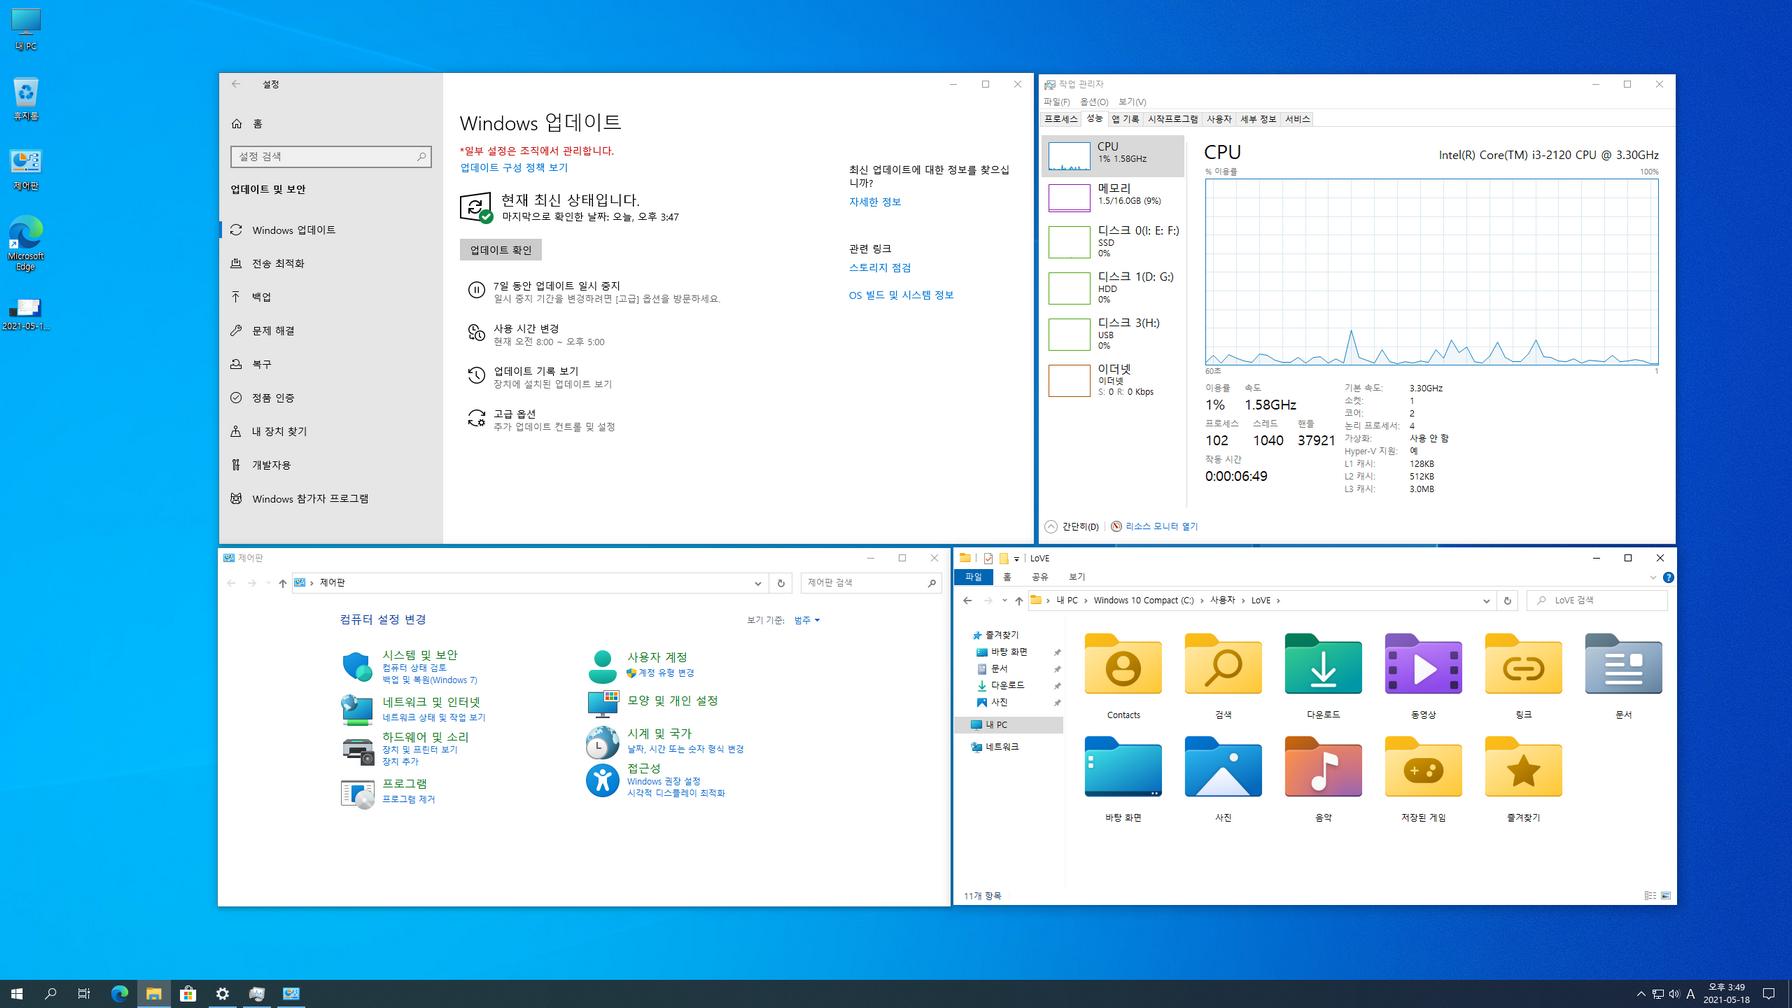The height and width of the screenshot is (1008, 1792).
Task: Open the 문서 folder icon in file pane
Action: (x=1623, y=664)
